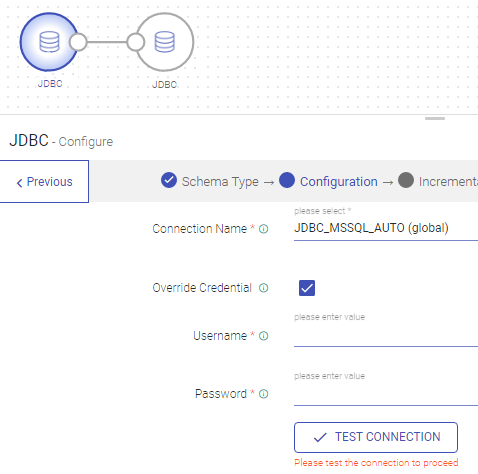Click the Previous button
Viewport: 478px width, 474px height.
click(x=44, y=181)
